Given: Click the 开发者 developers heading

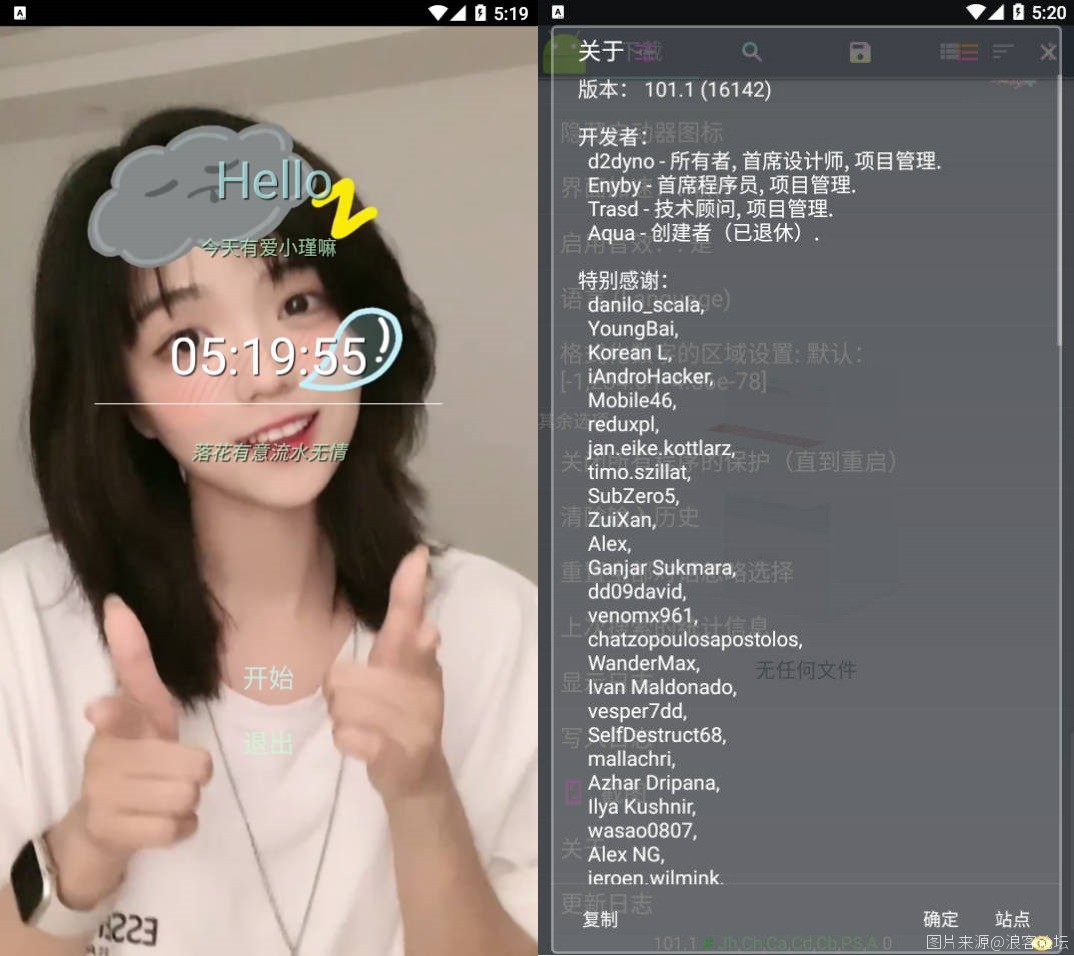Looking at the screenshot, I should tap(613, 137).
